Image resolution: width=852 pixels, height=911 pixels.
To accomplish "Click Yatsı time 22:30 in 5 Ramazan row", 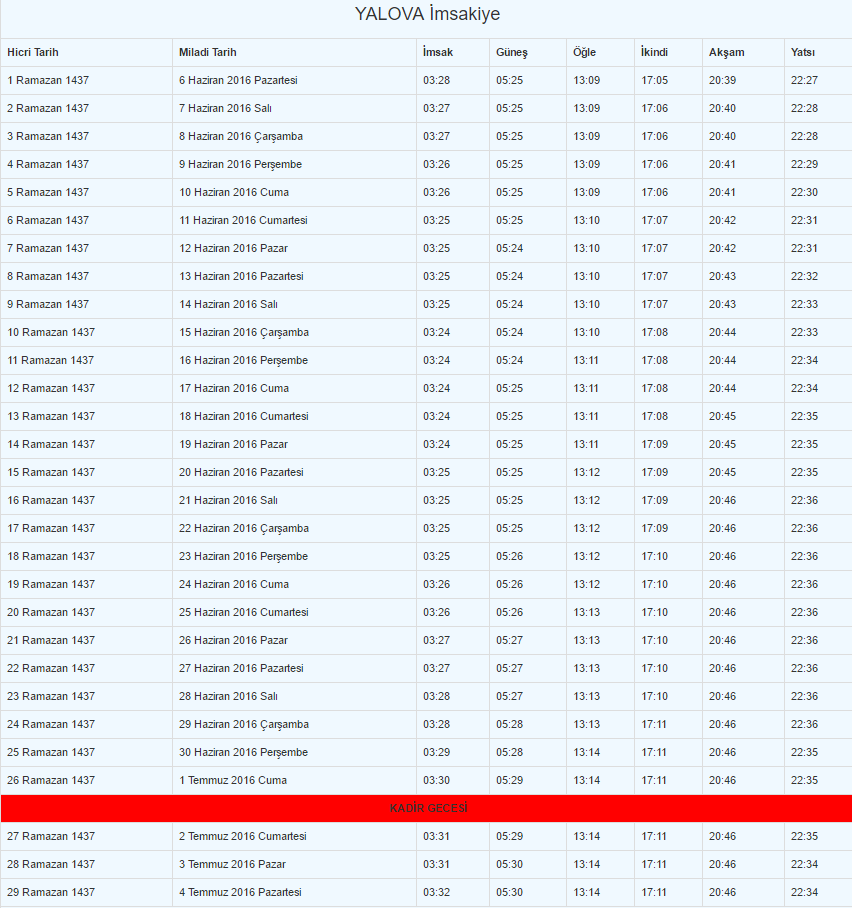I will [x=804, y=192].
